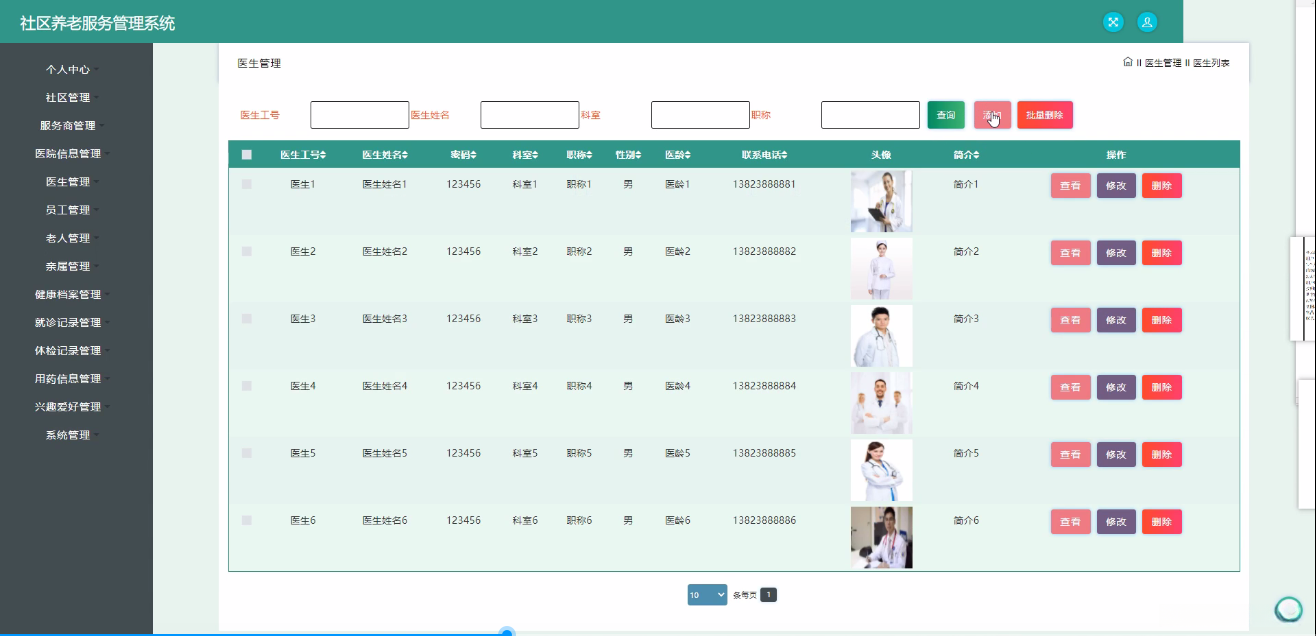Click the round chat icon at bottom right
This screenshot has height=636, width=1316.
[1288, 609]
